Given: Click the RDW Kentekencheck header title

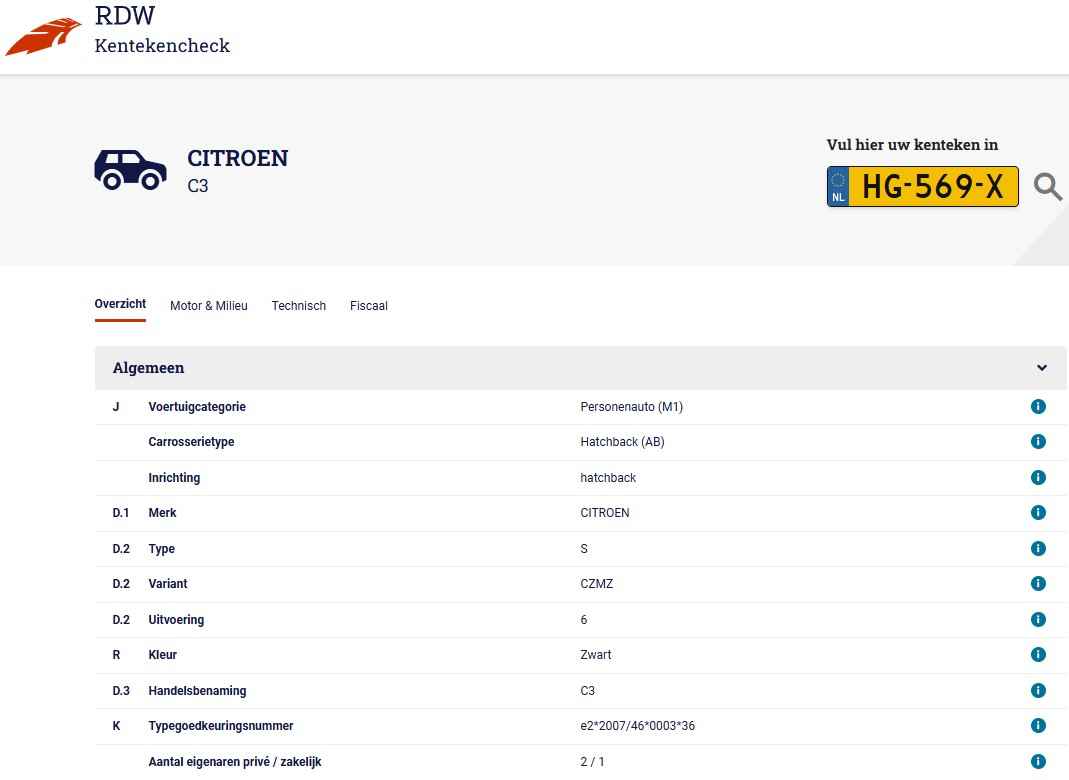Looking at the screenshot, I should [x=162, y=30].
